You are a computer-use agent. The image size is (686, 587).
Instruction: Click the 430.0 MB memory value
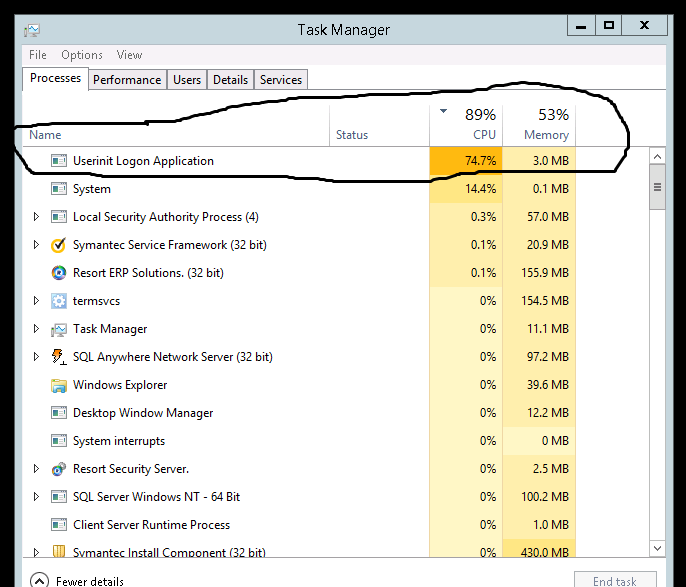click(x=545, y=552)
